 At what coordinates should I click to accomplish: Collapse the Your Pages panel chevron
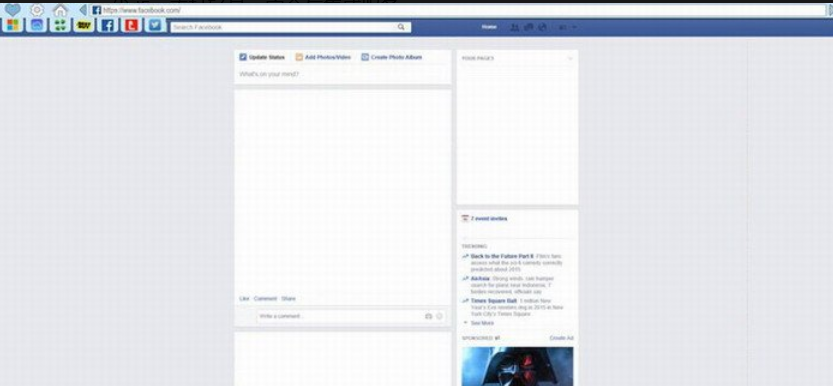coord(571,58)
